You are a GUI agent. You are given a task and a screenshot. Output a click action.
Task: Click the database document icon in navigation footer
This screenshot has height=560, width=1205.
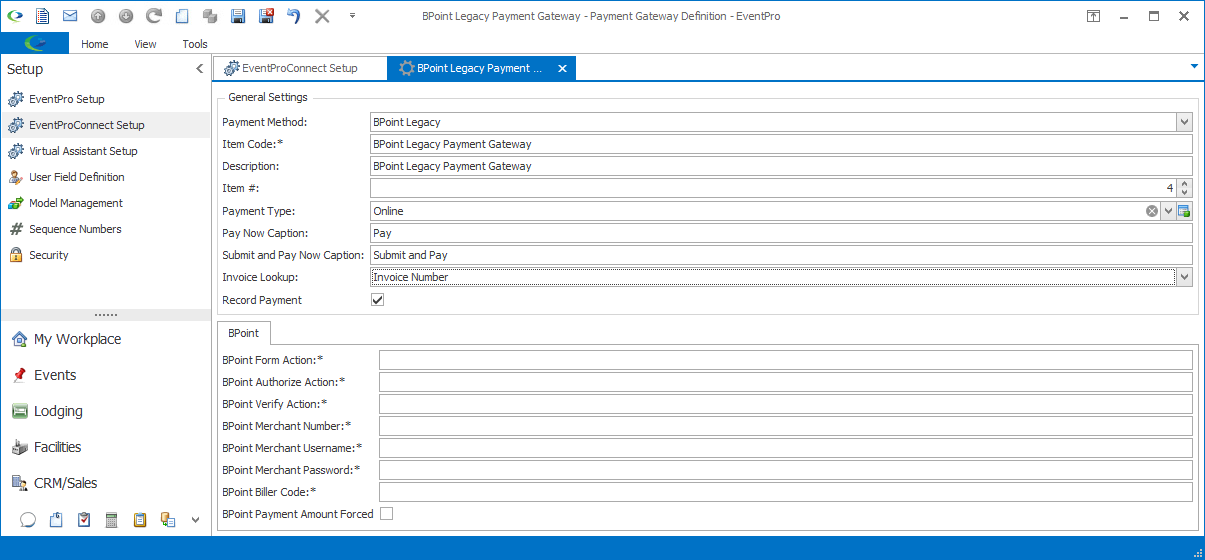pyautogui.click(x=168, y=520)
